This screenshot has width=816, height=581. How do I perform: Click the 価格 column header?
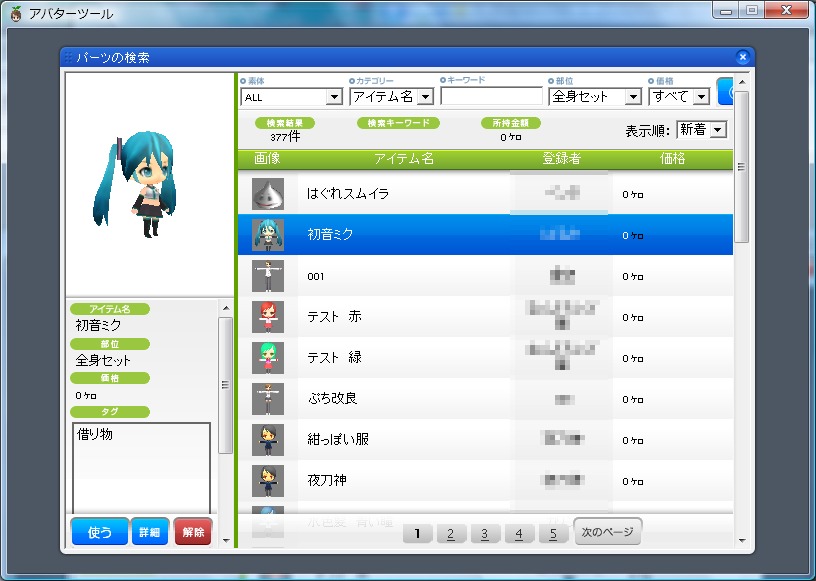point(672,159)
